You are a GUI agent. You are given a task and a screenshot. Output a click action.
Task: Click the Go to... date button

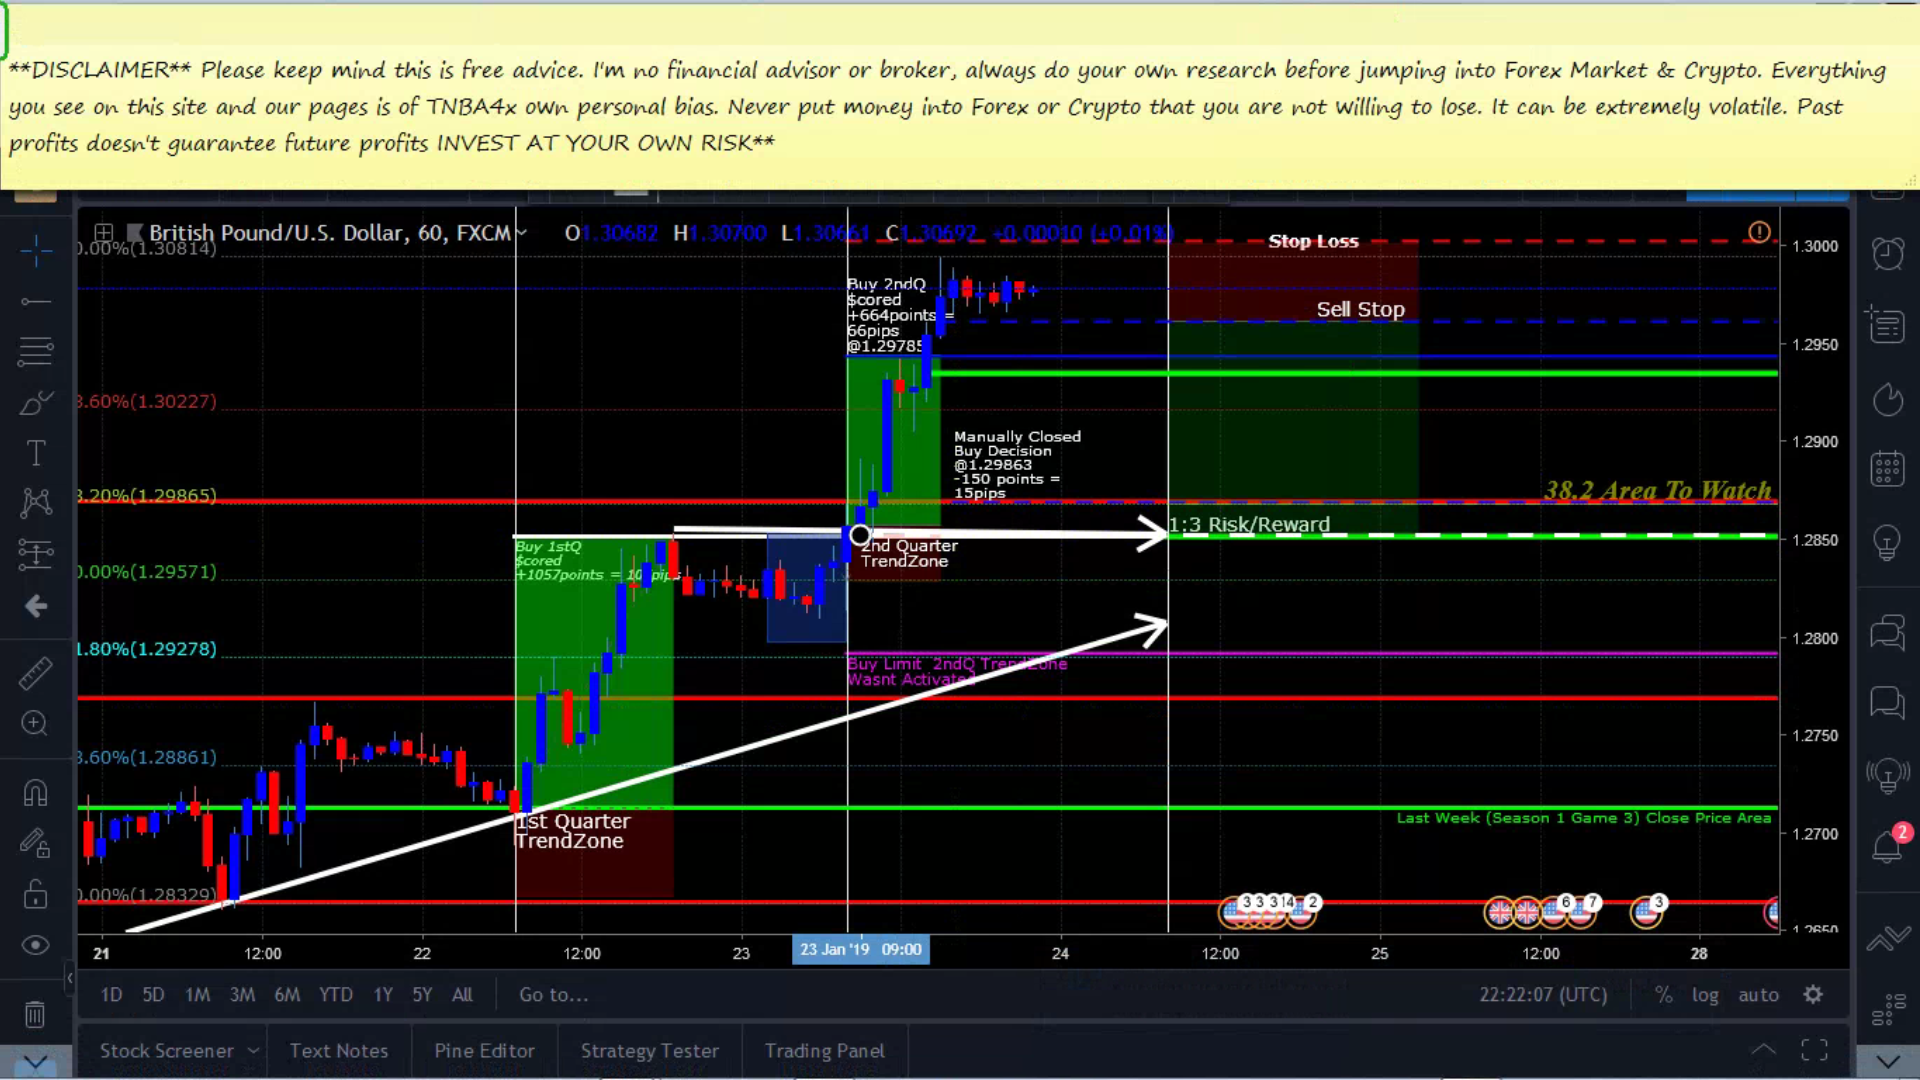(553, 995)
